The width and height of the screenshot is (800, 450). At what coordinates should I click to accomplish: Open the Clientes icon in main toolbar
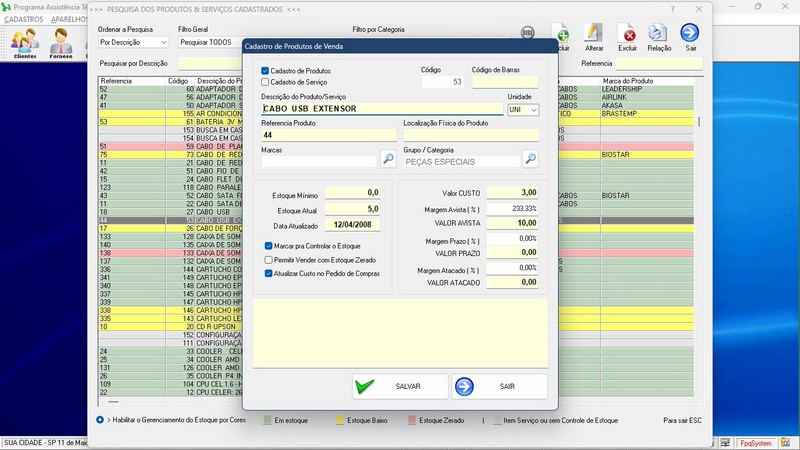tap(25, 41)
